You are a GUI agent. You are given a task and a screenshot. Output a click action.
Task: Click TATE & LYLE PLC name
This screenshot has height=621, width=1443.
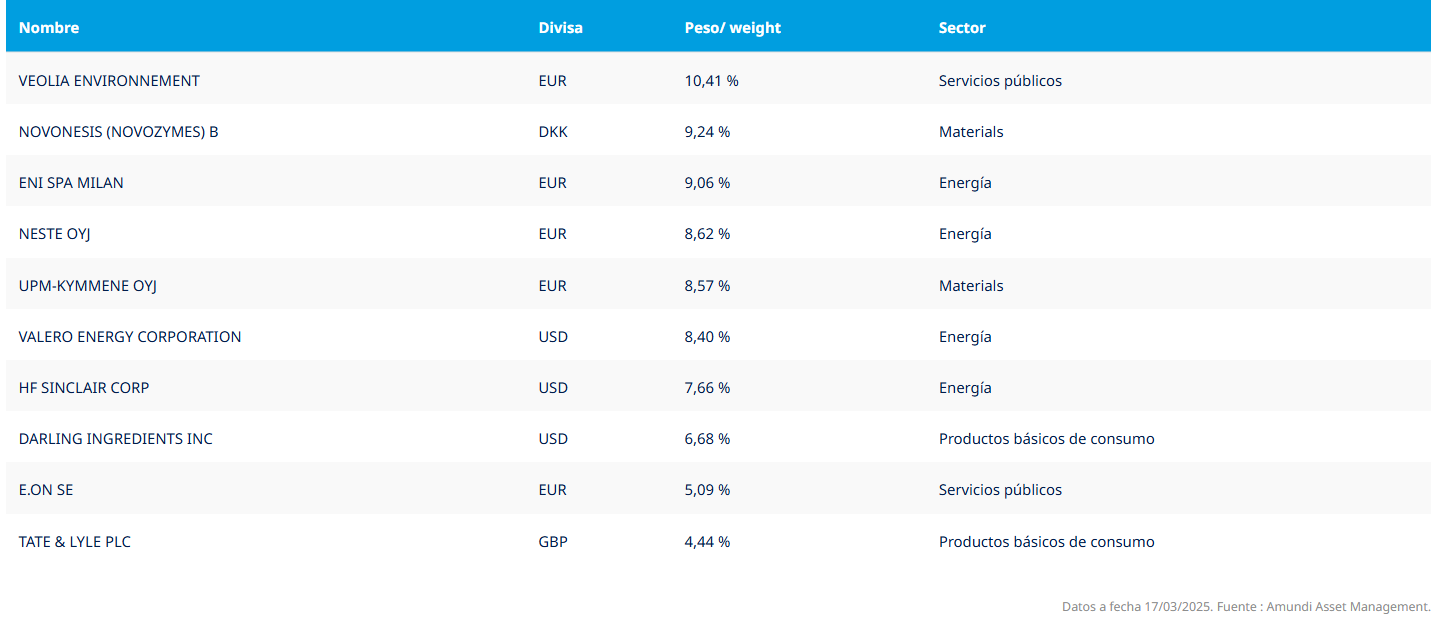point(75,542)
